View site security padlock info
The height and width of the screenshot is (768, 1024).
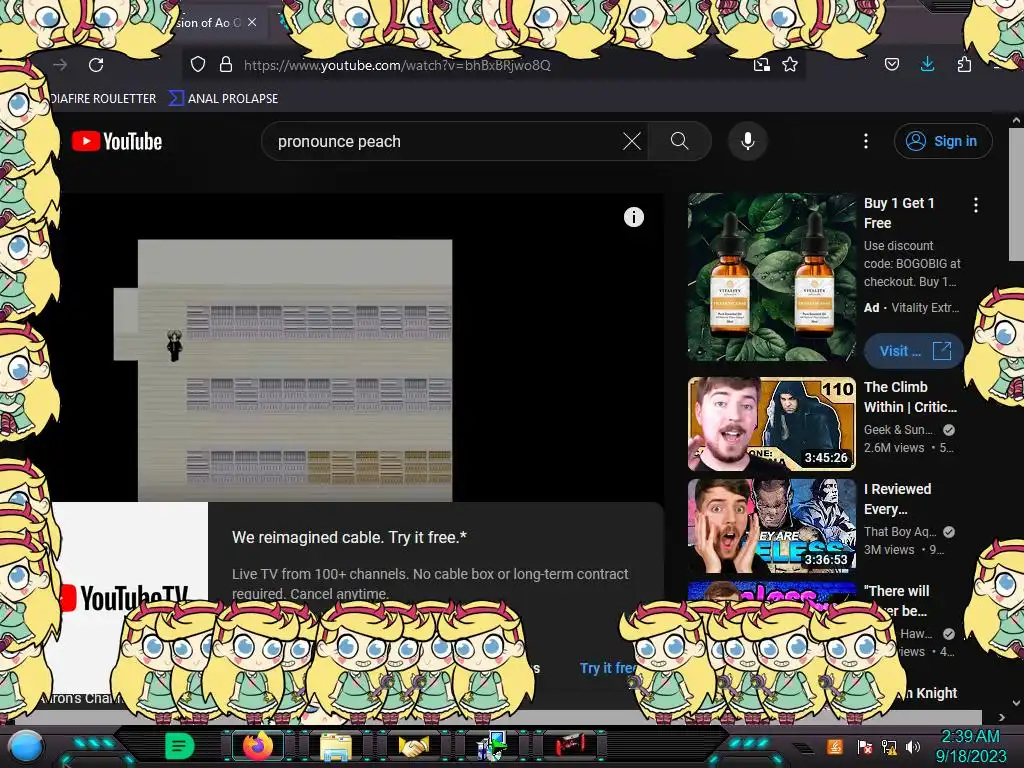click(226, 64)
